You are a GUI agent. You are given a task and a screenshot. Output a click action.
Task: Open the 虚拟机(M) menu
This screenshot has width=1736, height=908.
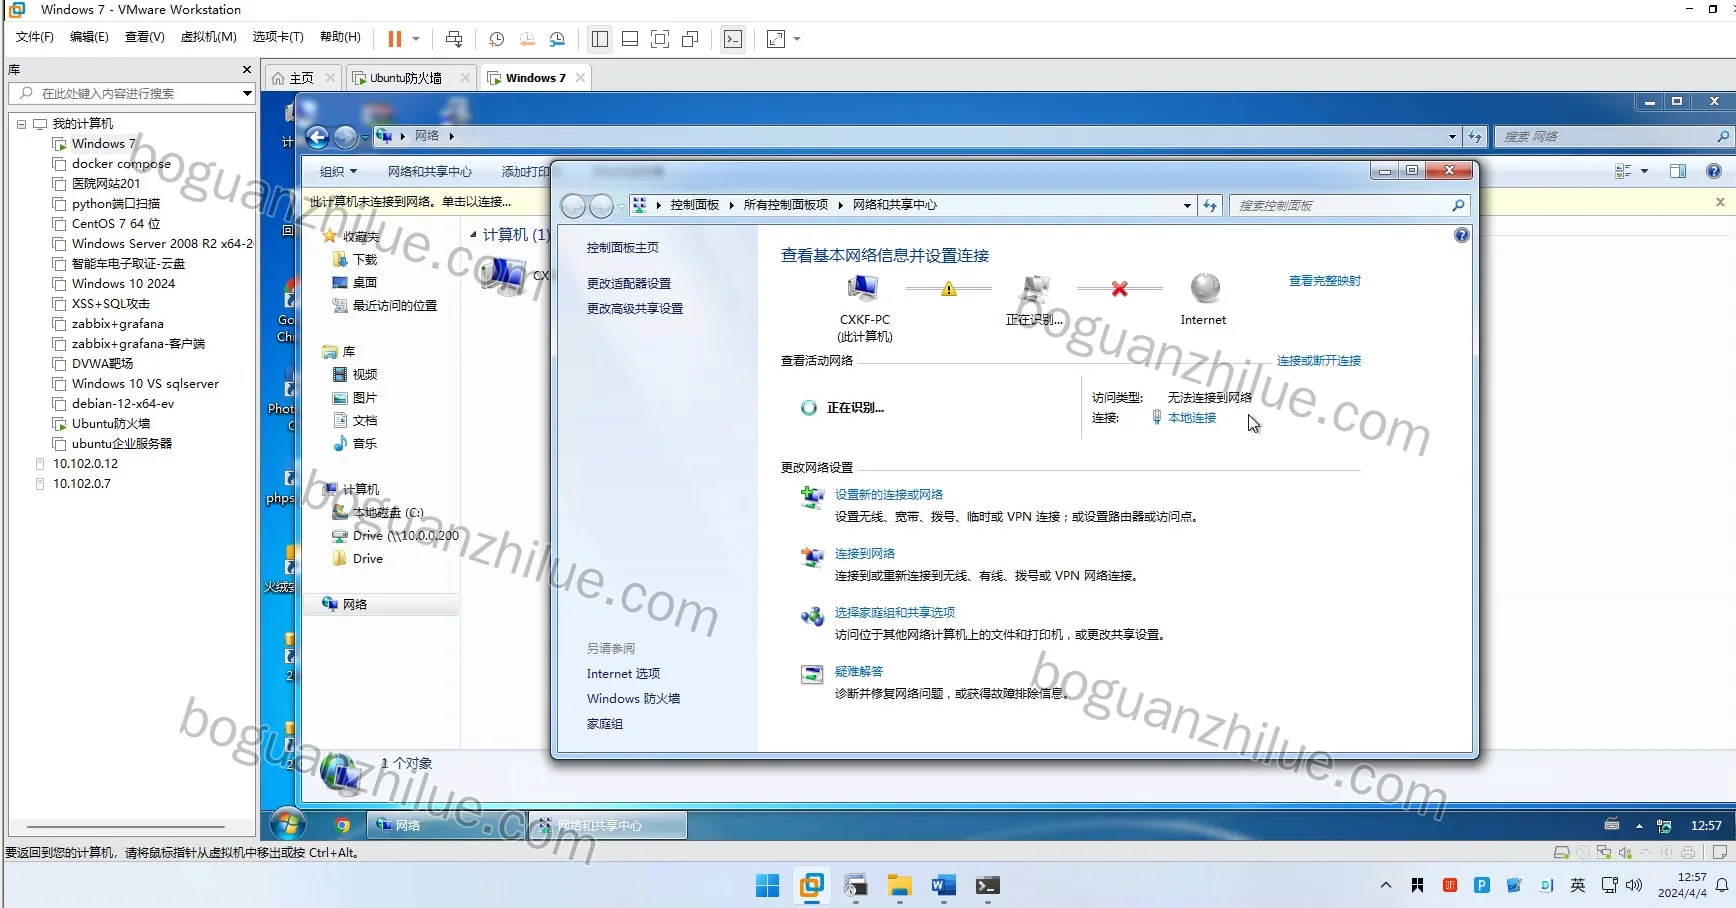click(208, 37)
